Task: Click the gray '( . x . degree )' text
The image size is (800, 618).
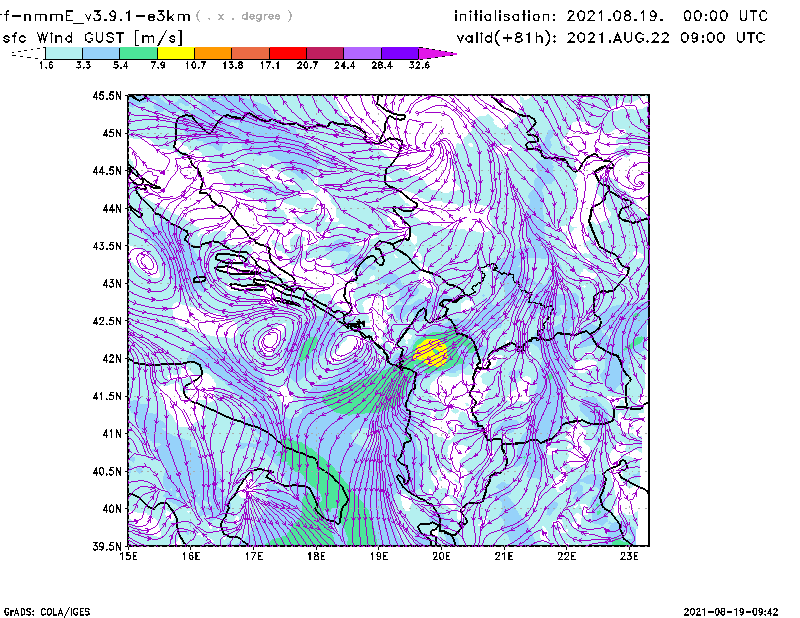Action: click(244, 16)
